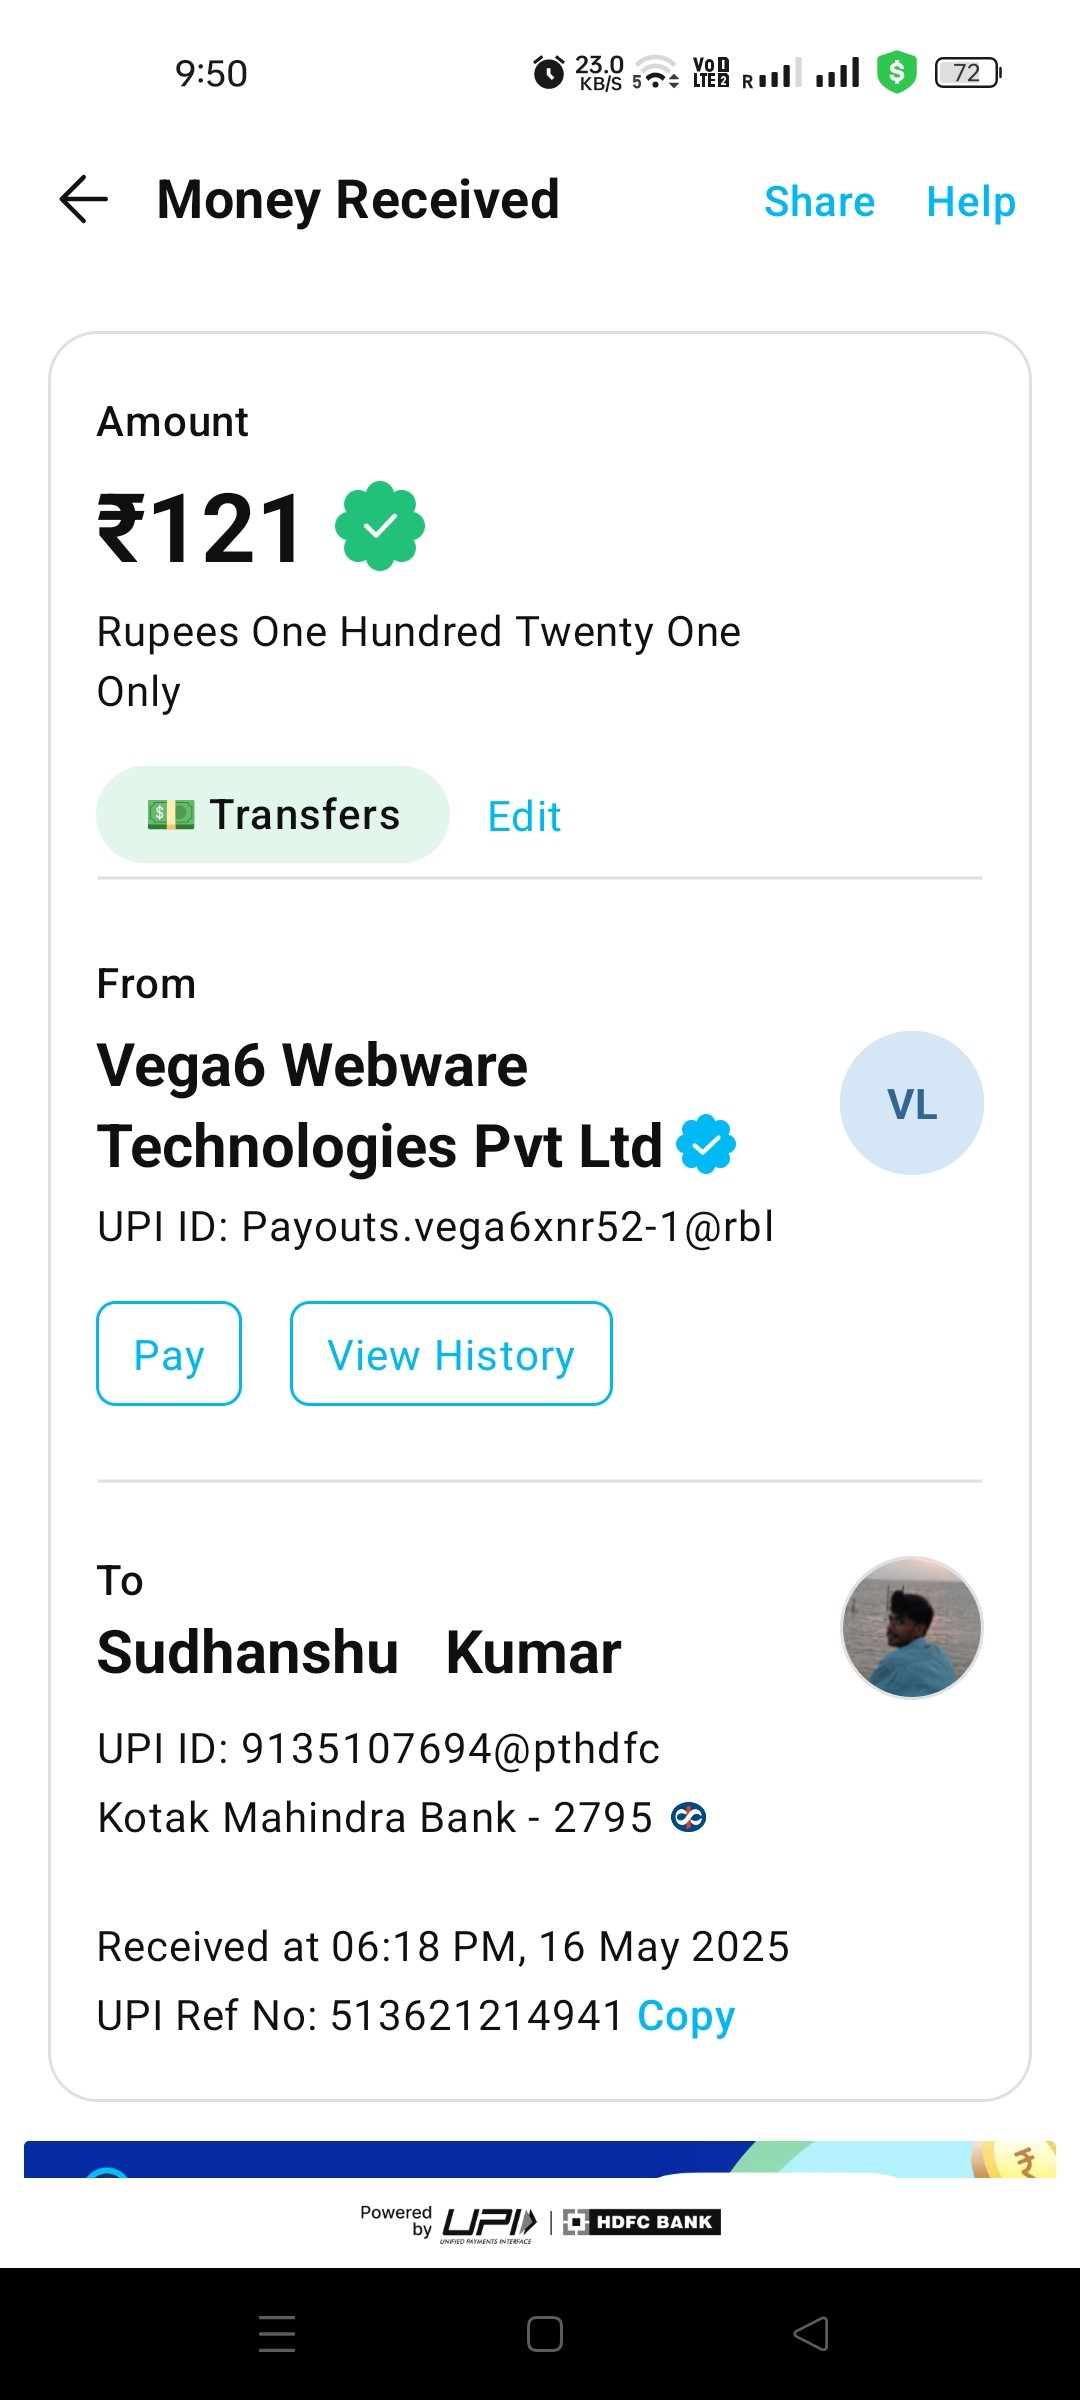Open Sudhanshu Kumar's profile photo
Image resolution: width=1080 pixels, height=2400 pixels.
(912, 1627)
